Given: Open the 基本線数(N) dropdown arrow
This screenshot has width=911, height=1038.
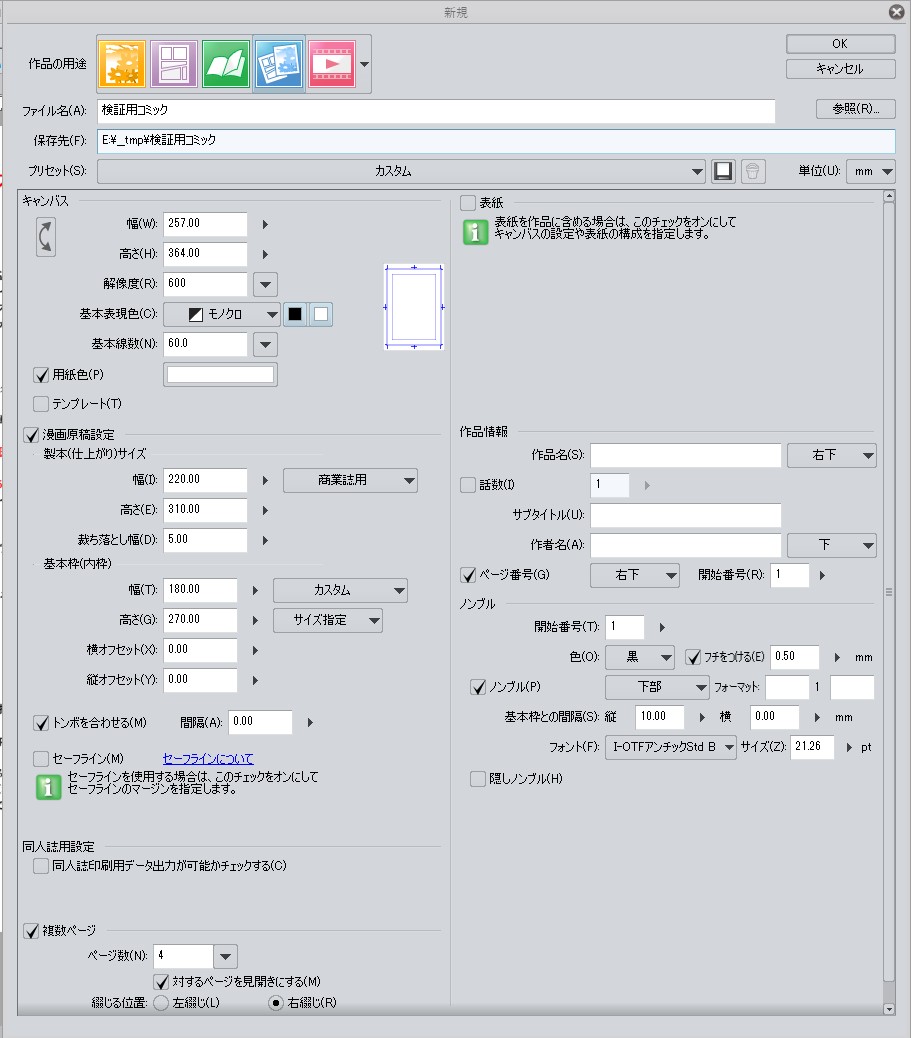Looking at the screenshot, I should coord(265,345).
